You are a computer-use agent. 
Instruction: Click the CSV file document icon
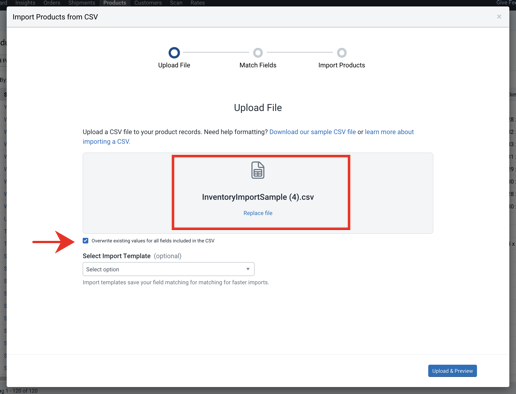pyautogui.click(x=258, y=170)
